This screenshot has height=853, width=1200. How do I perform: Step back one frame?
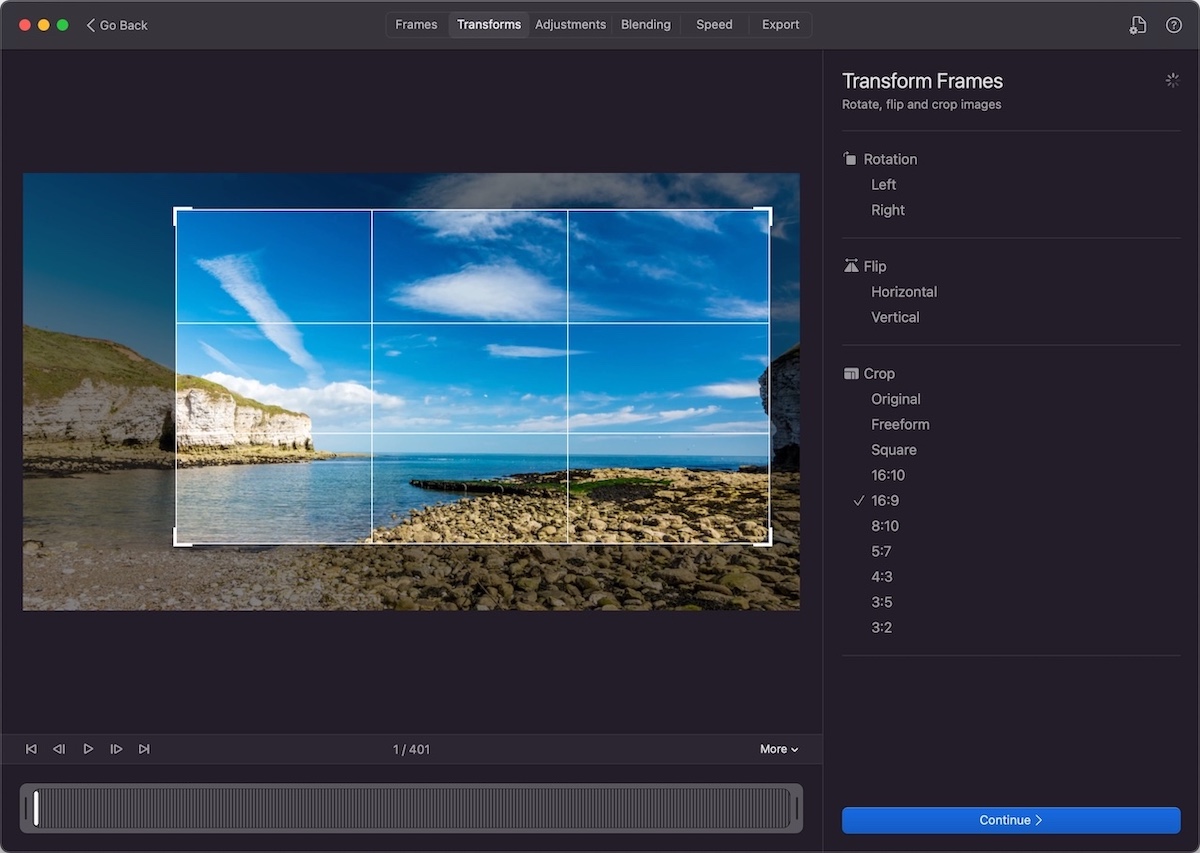coord(59,749)
